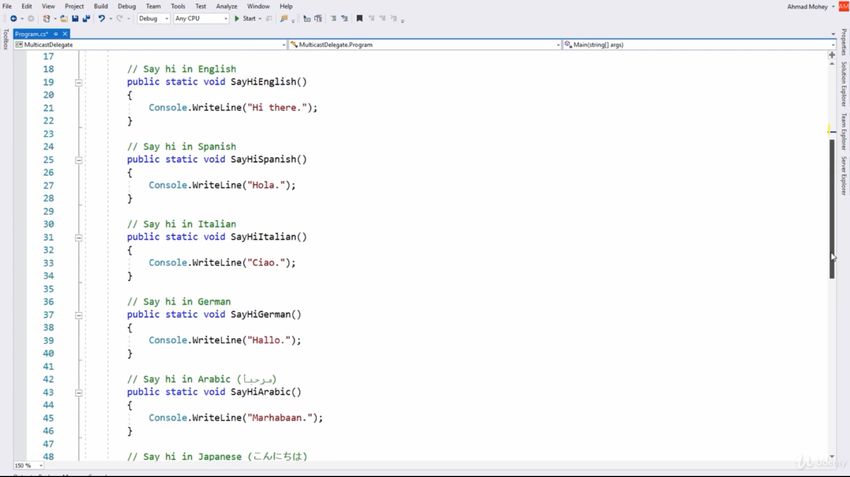This screenshot has width=850, height=477.
Task: Open the 150 % zoom level dropdown
Action: [x=28, y=465]
